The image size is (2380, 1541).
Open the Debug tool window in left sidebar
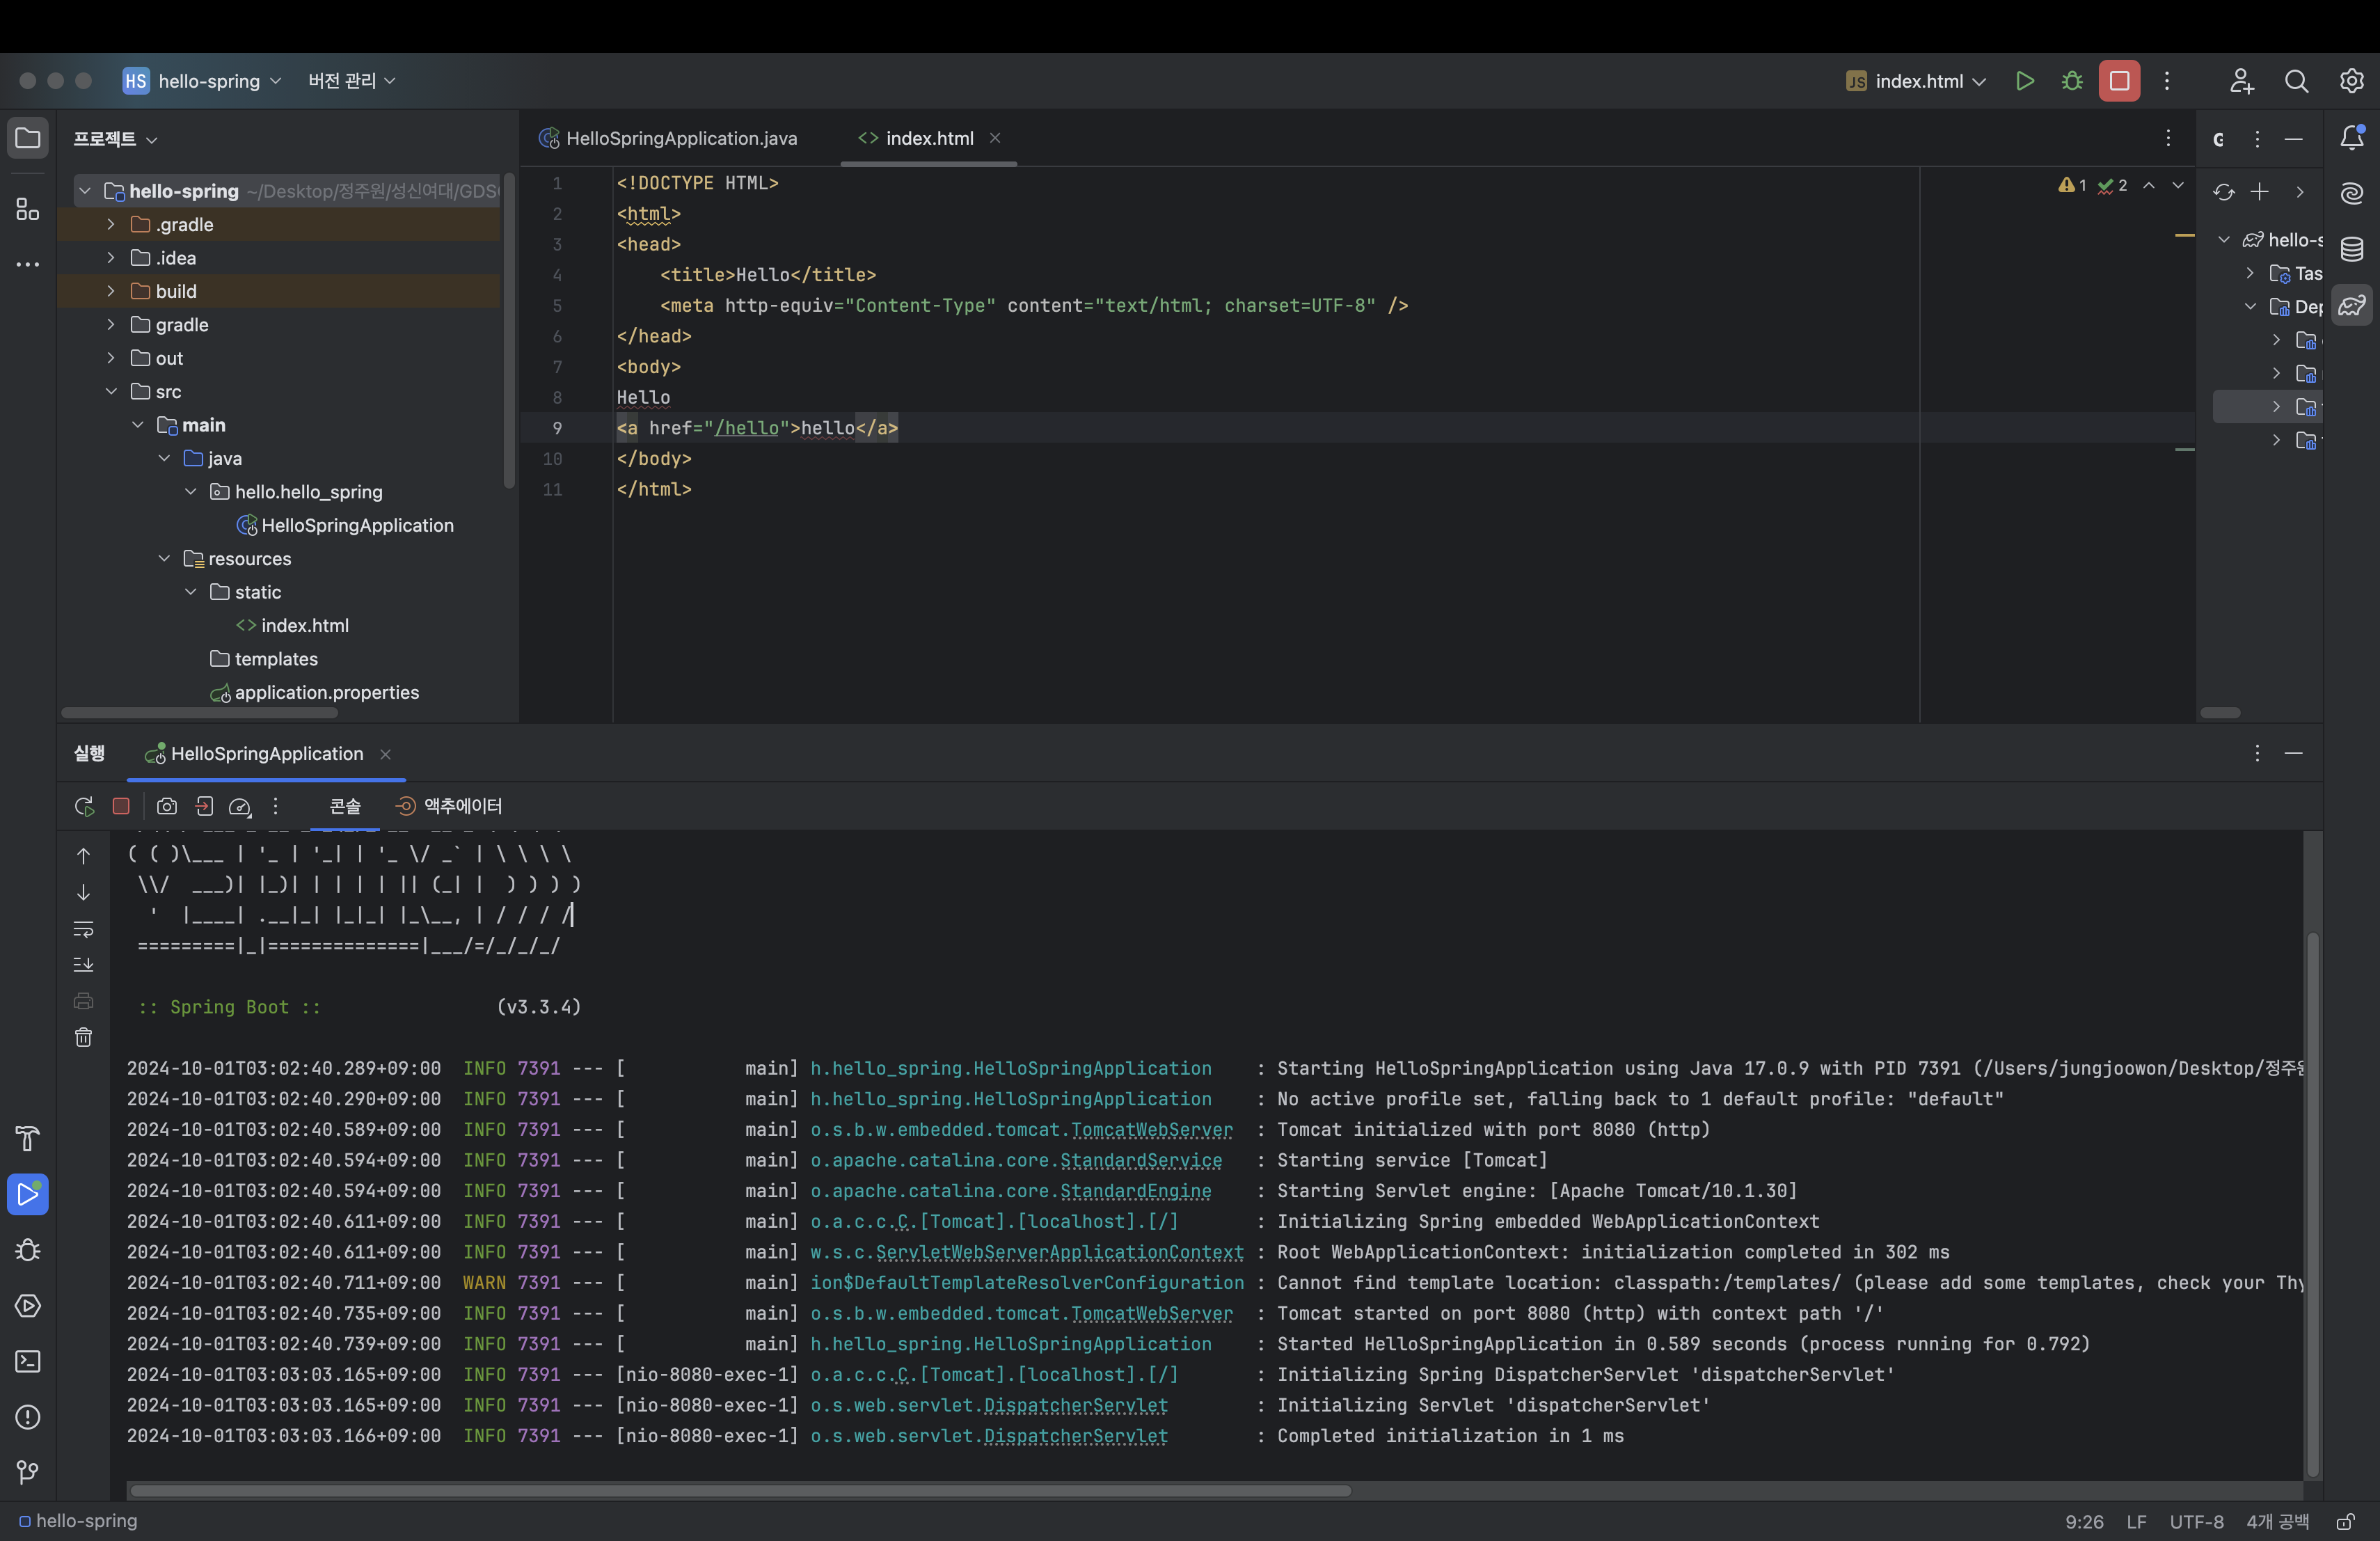28,1250
